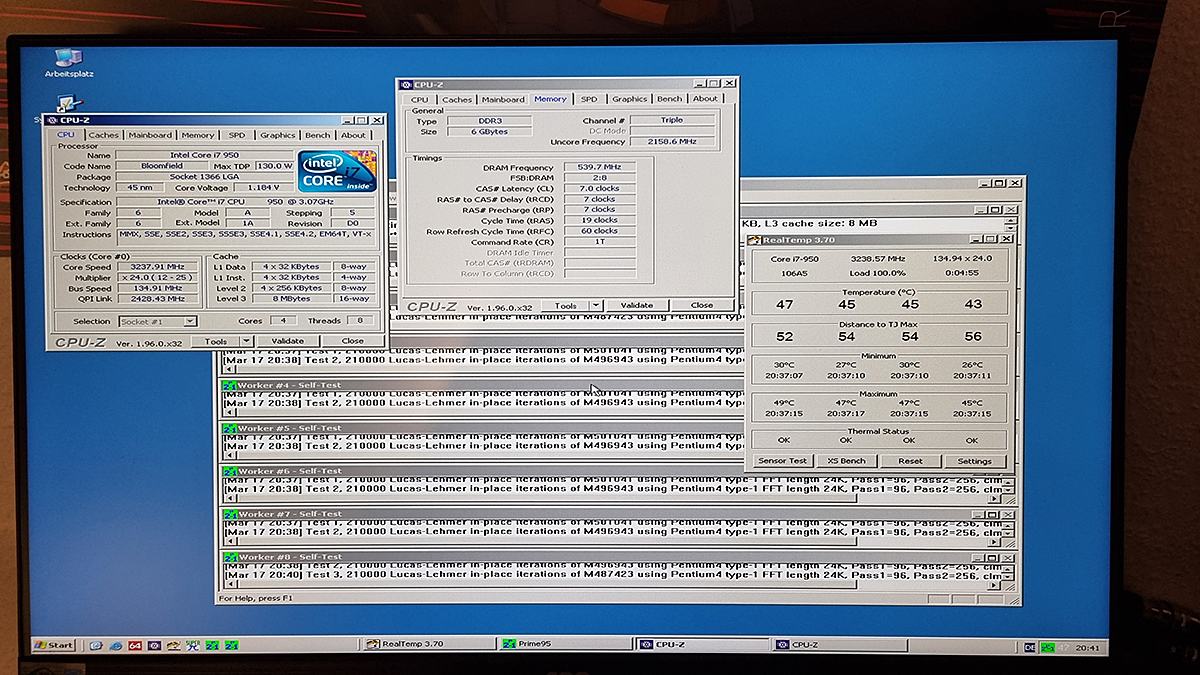Click the system clock showing 20:41

tap(1088, 647)
